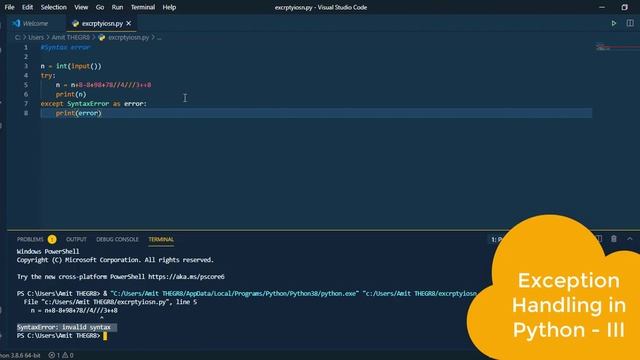This screenshot has height=360, width=640.
Task: Run Python file with play icon
Action: click(x=613, y=24)
